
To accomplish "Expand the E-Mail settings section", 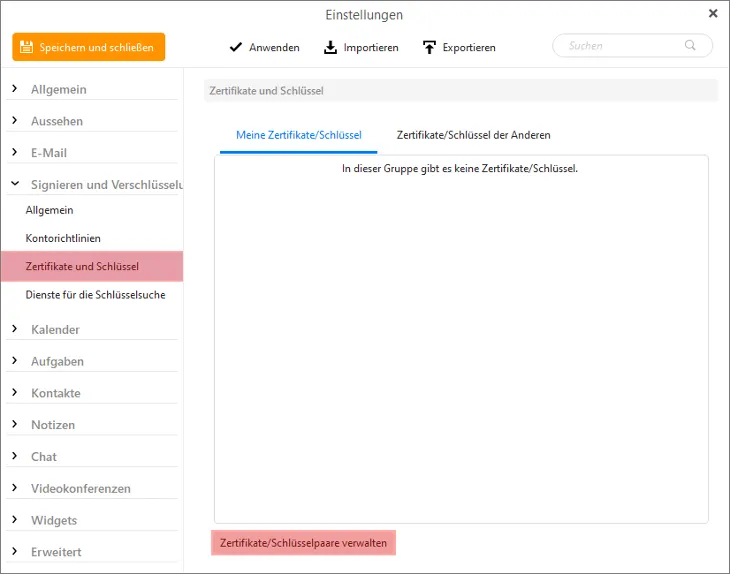I will [15, 153].
